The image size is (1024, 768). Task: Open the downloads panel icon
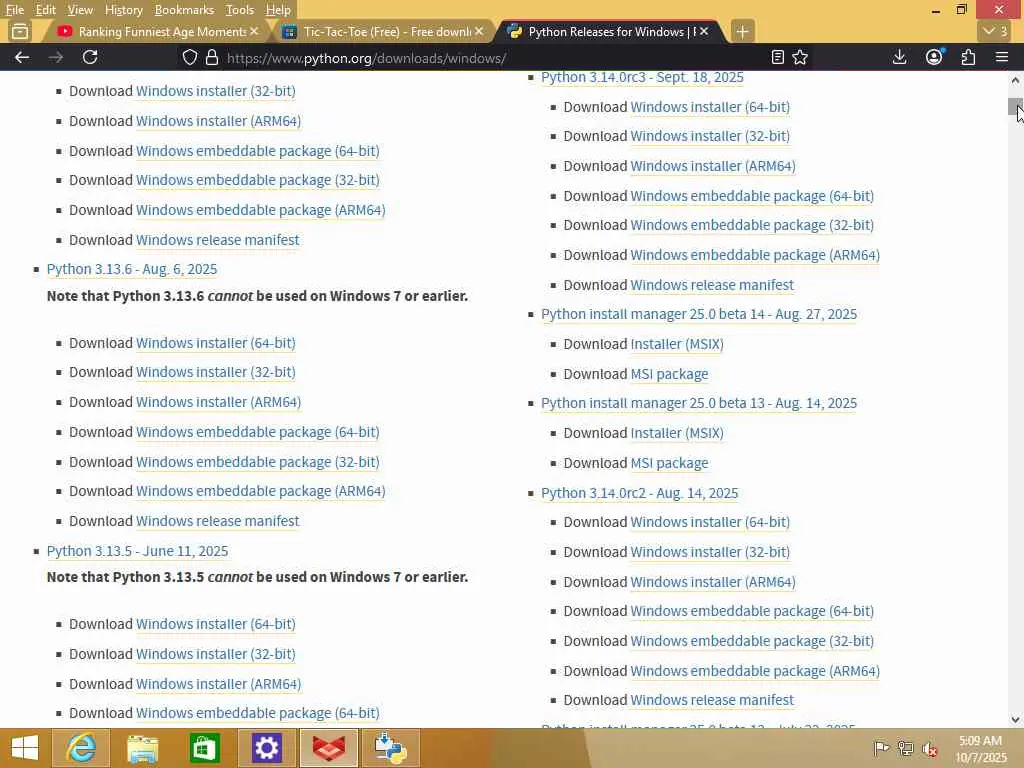[899, 57]
